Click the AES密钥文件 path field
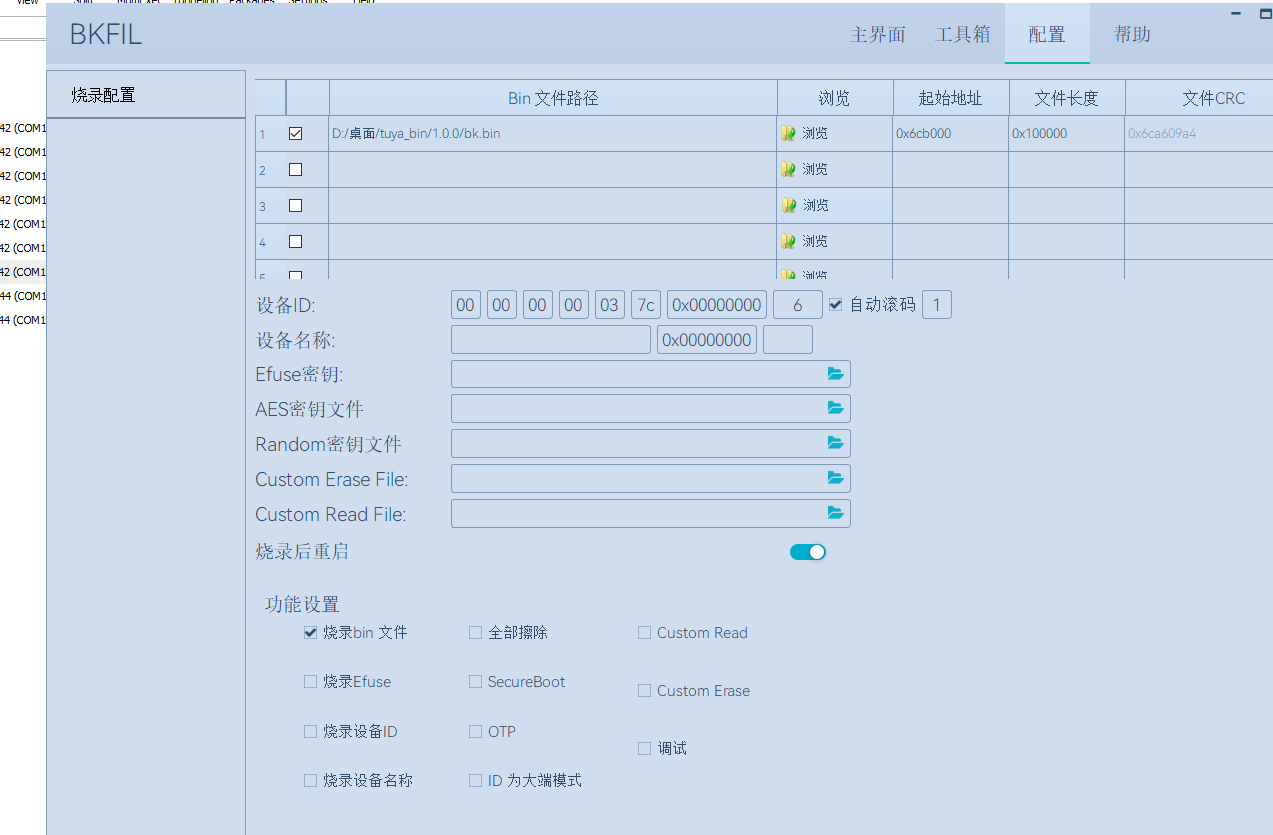The height and width of the screenshot is (835, 1273). coord(651,408)
